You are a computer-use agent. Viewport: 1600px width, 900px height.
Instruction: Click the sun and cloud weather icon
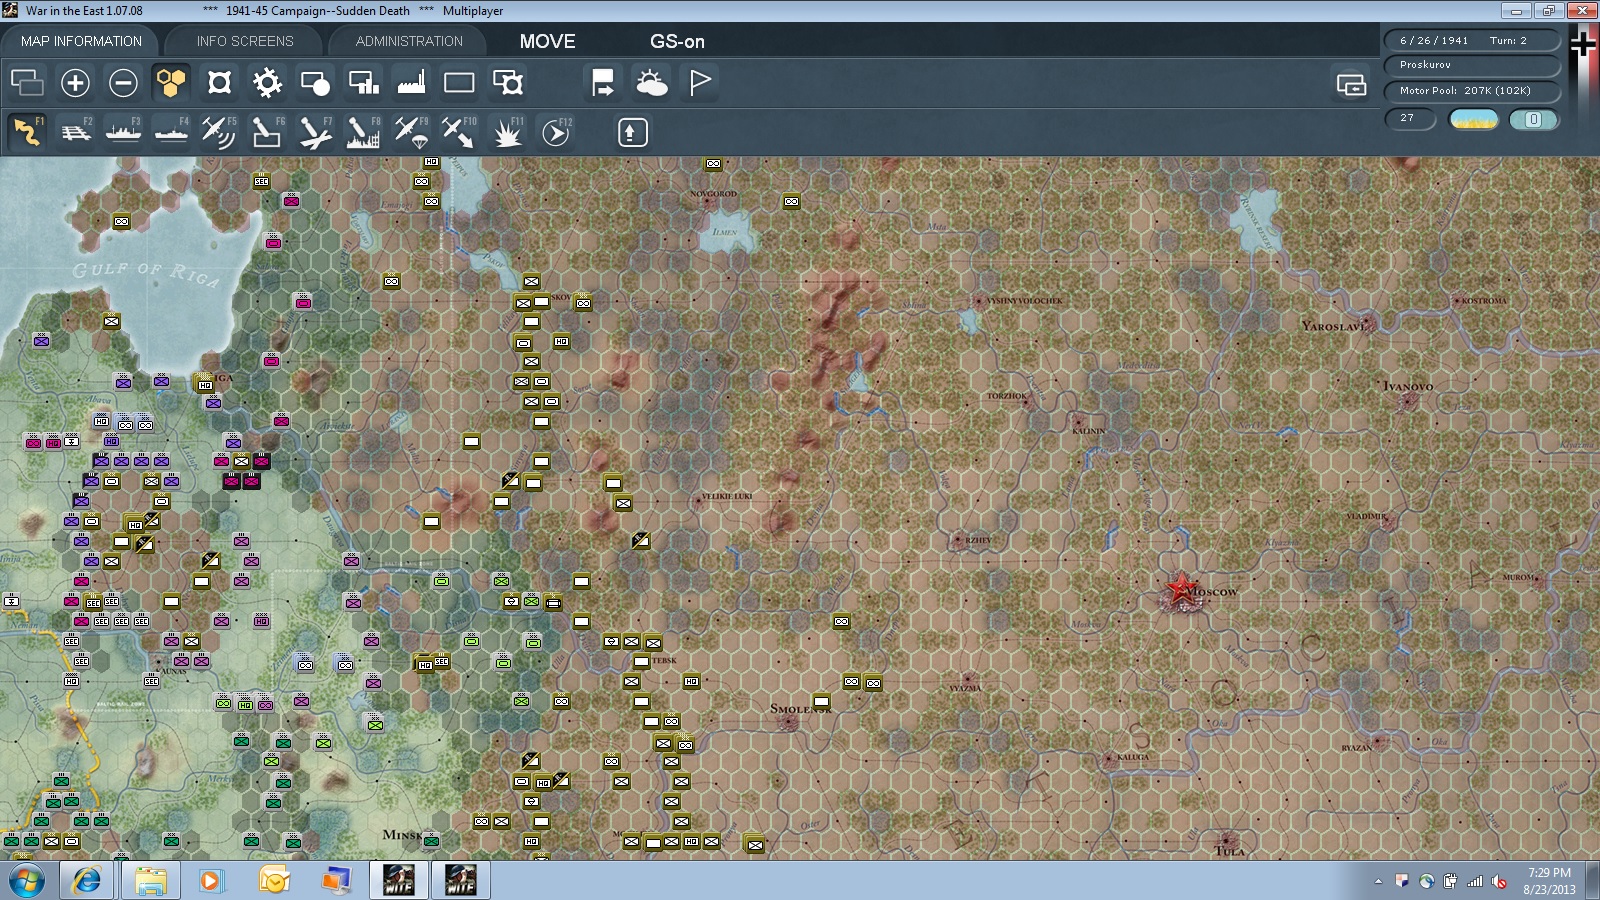pyautogui.click(x=651, y=82)
